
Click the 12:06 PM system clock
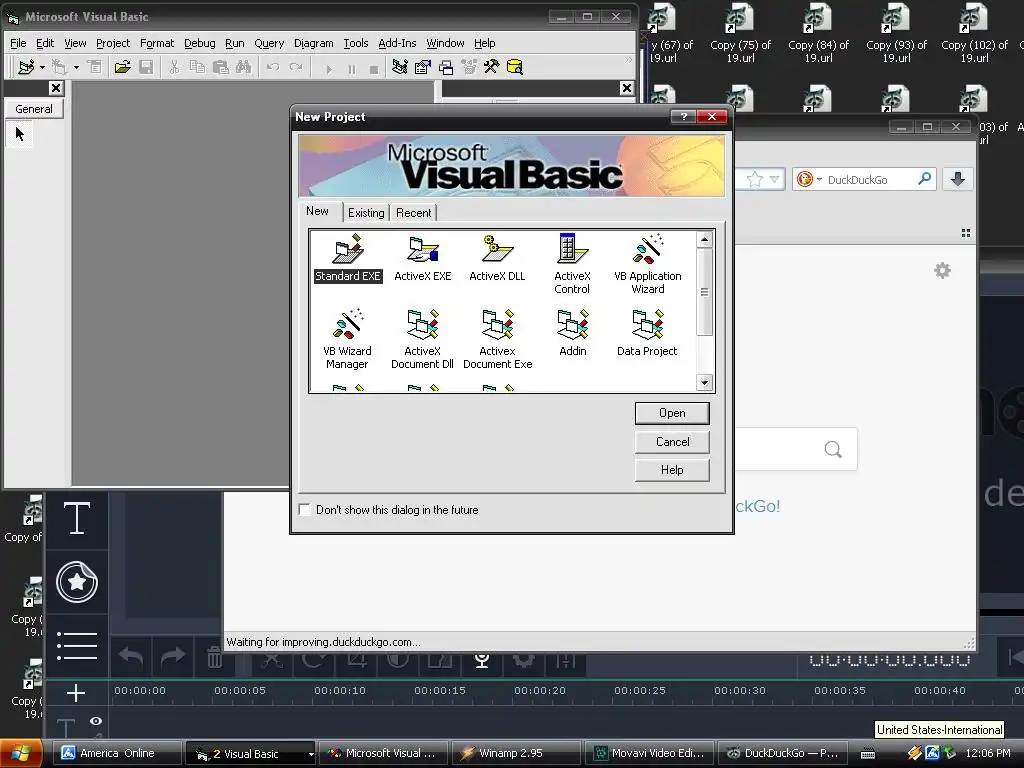point(987,753)
